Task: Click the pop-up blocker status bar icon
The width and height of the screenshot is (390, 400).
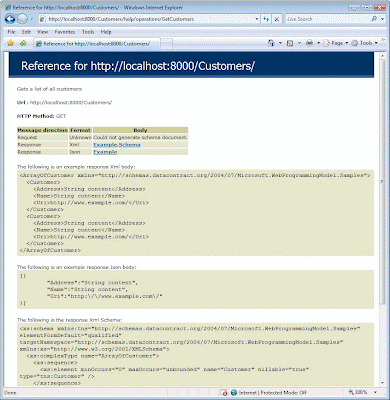Action: coord(224,393)
